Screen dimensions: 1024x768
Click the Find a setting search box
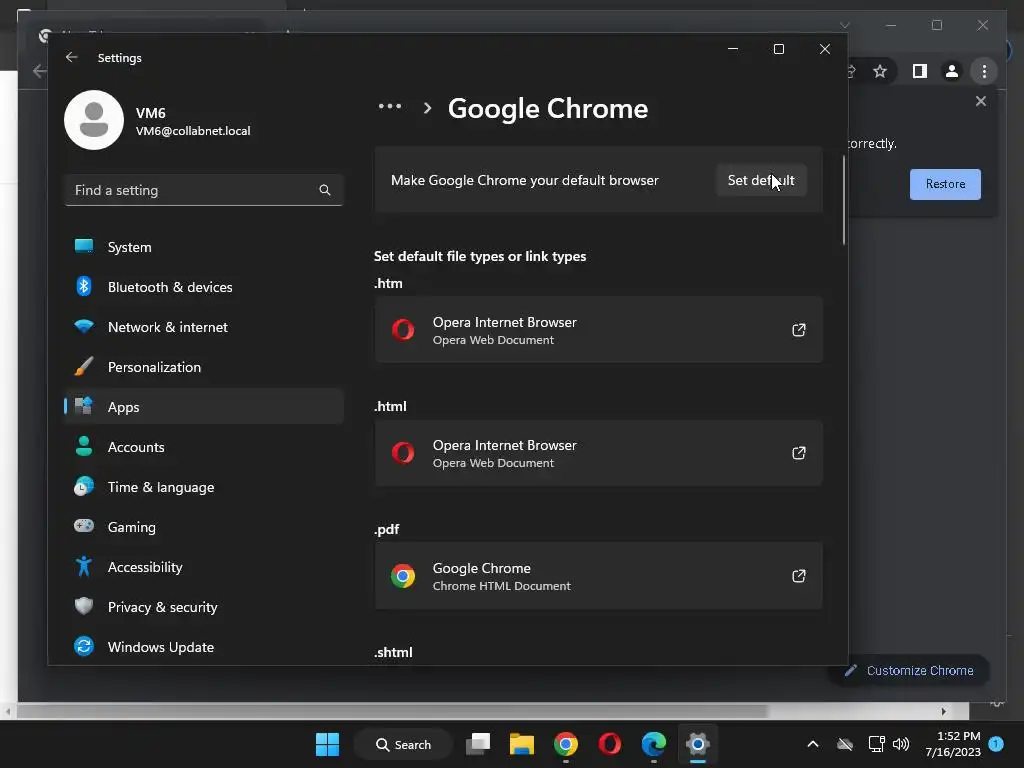pyautogui.click(x=204, y=190)
